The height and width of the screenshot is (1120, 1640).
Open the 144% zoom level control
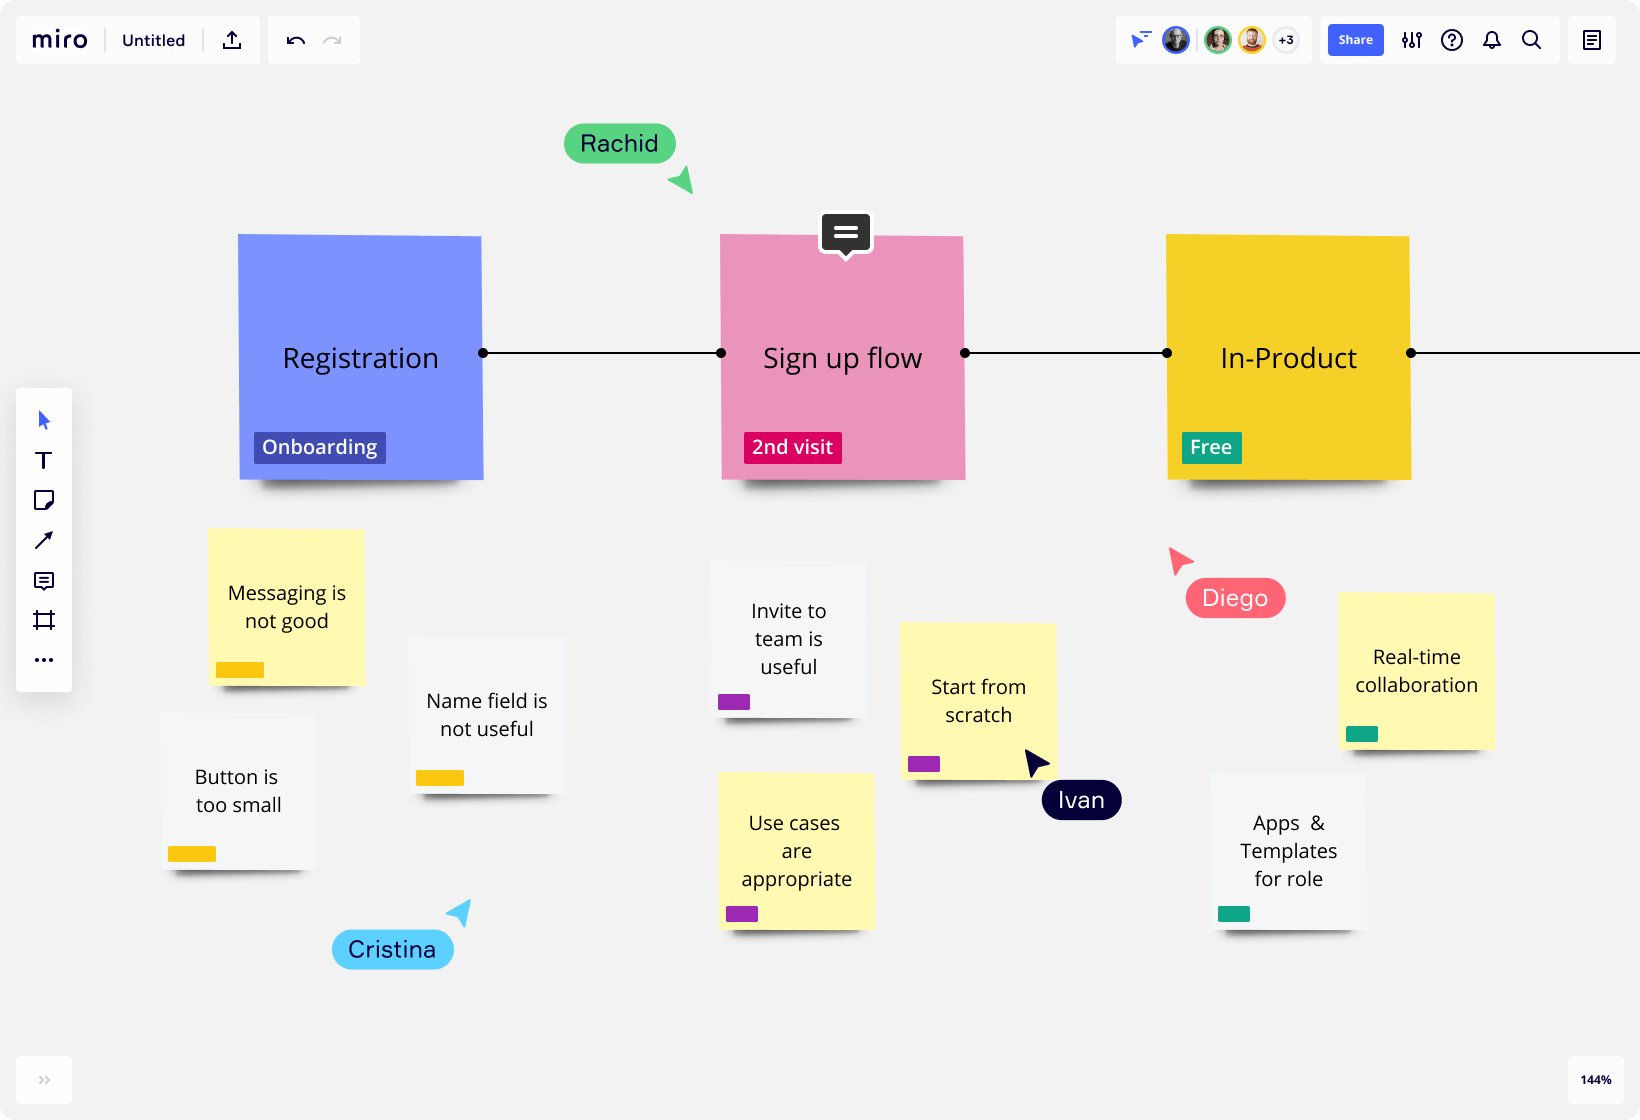click(x=1596, y=1080)
